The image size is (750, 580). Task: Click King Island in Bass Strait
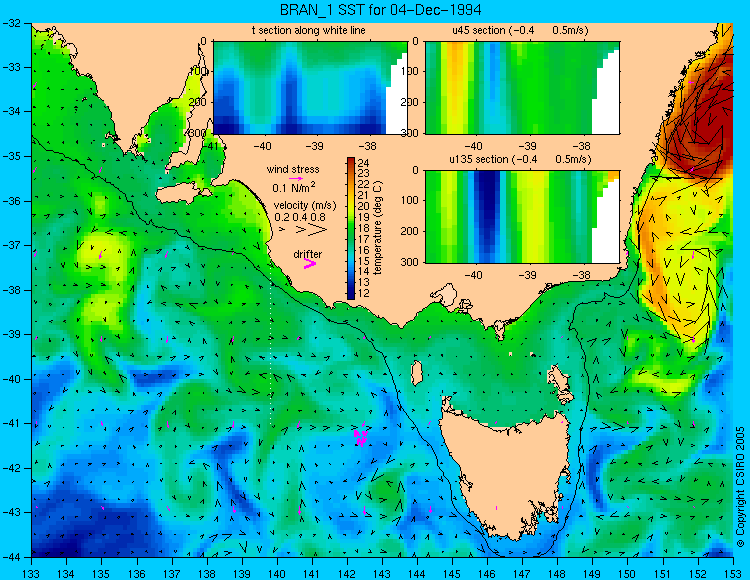417,373
